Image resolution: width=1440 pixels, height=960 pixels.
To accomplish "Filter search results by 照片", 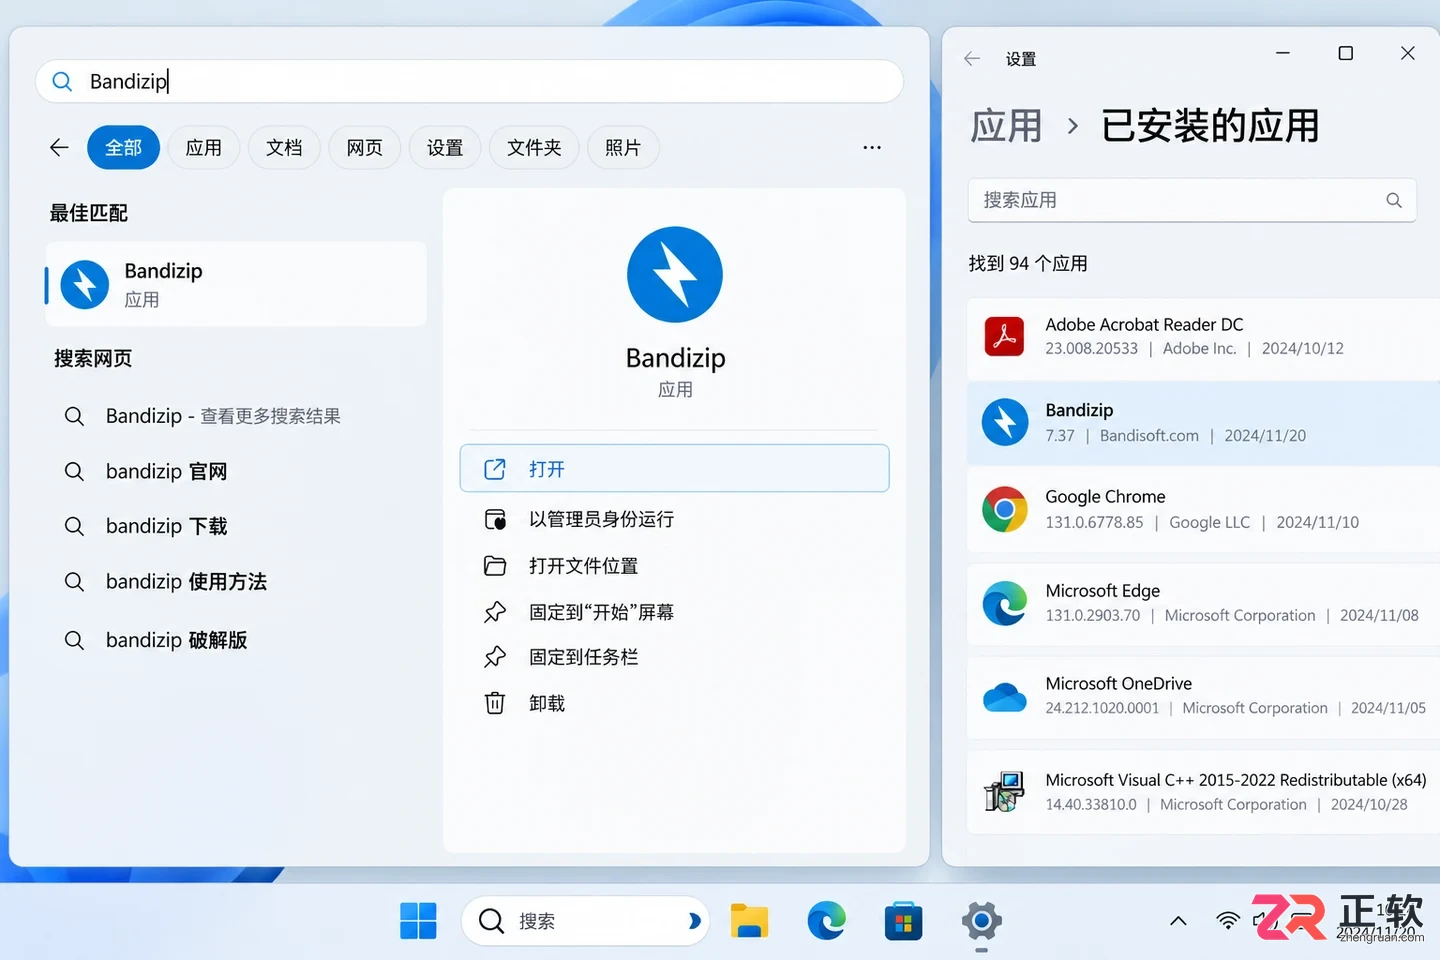I will click(x=623, y=148).
